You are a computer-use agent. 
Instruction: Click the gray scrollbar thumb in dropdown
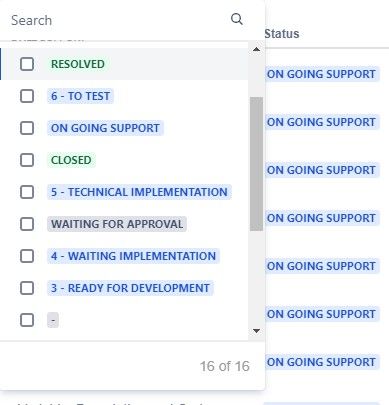point(256,164)
